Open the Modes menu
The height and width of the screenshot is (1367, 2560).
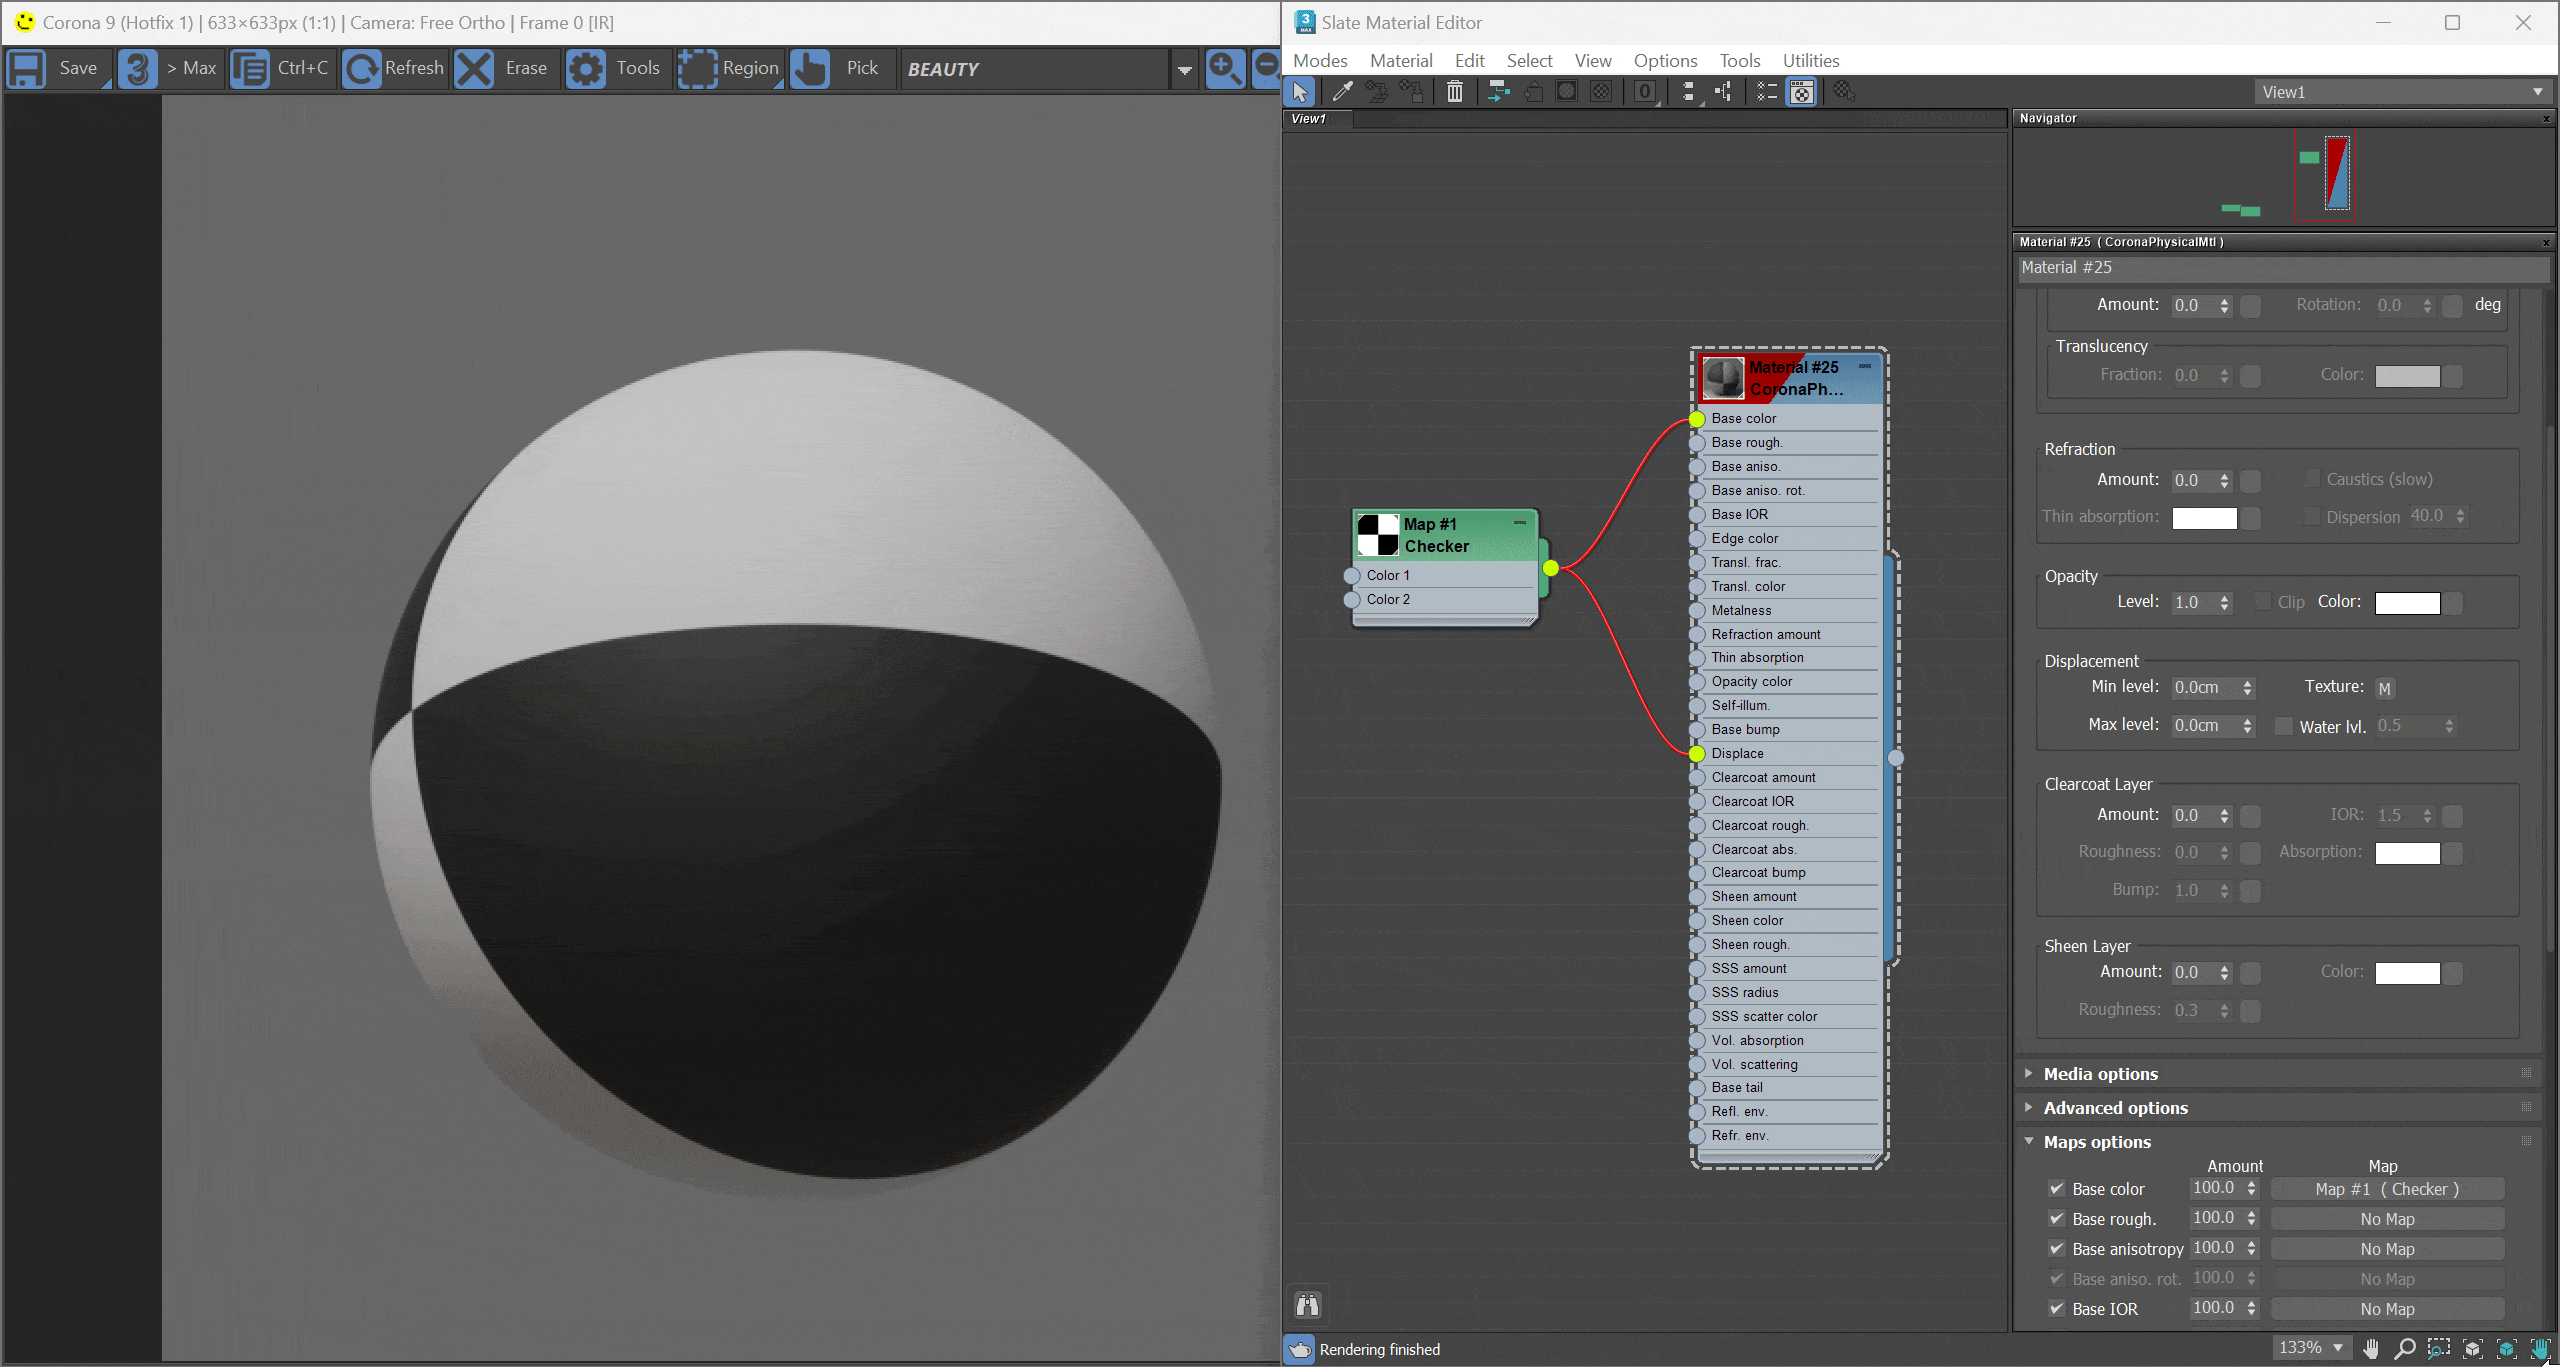point(1320,61)
